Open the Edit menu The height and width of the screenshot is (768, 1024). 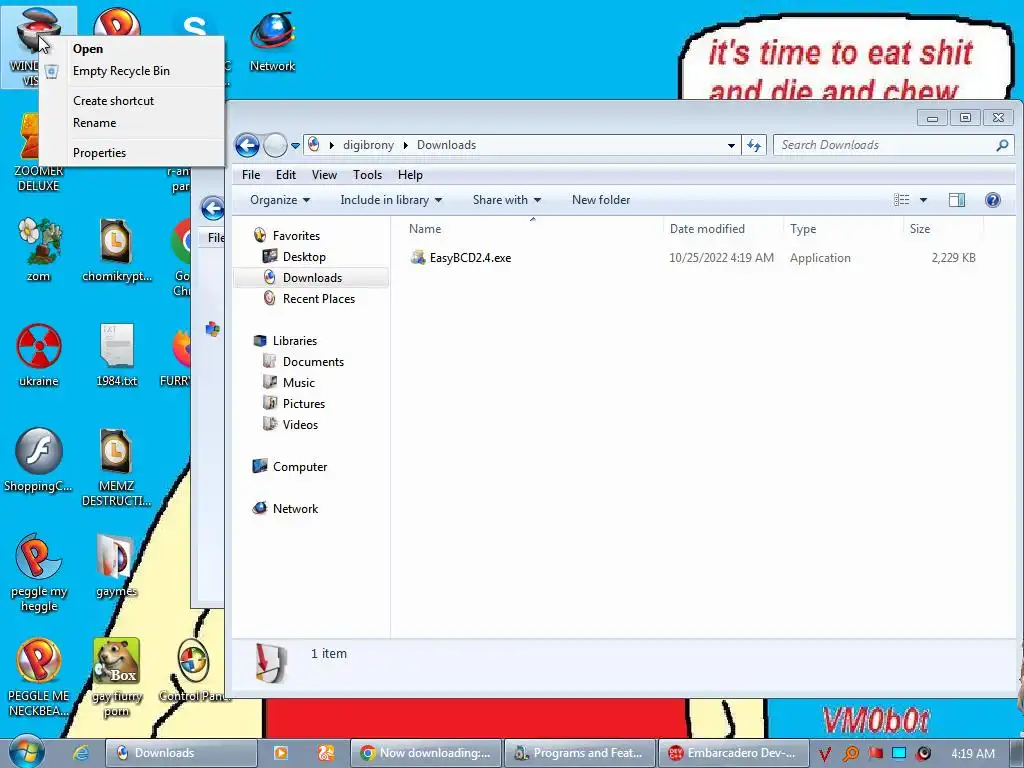[285, 175]
